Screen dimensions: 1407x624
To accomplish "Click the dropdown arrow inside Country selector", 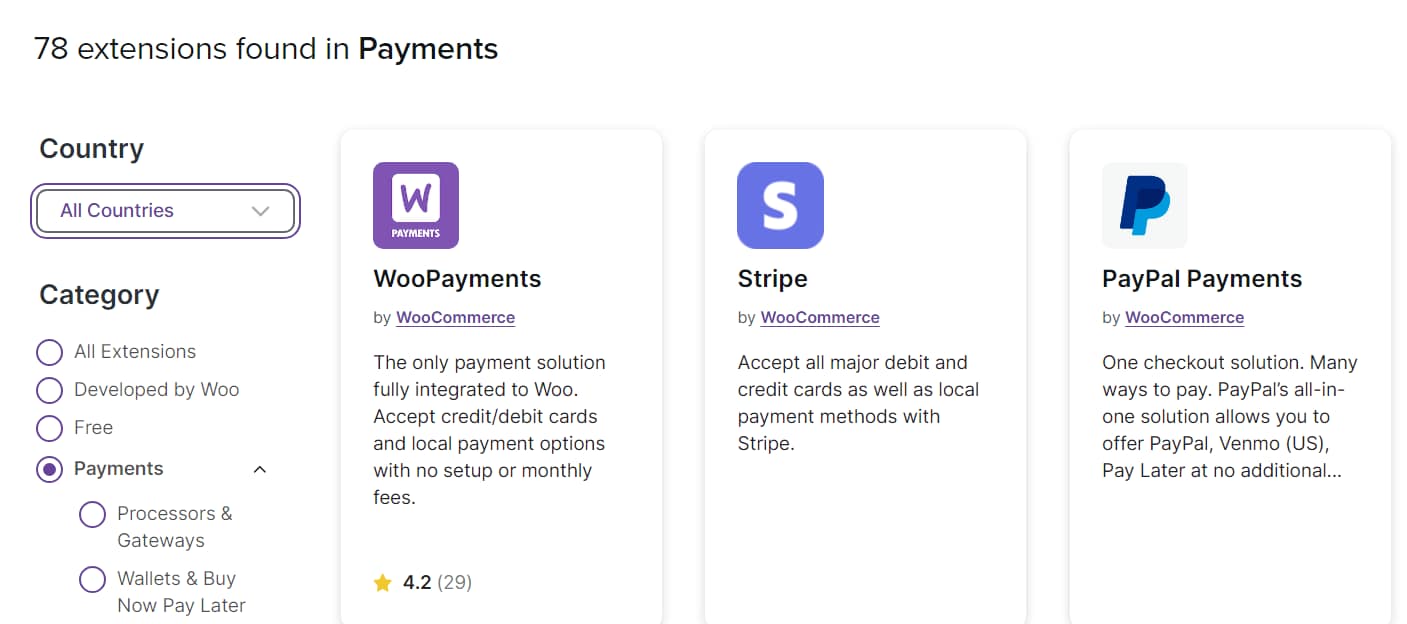I will (260, 211).
